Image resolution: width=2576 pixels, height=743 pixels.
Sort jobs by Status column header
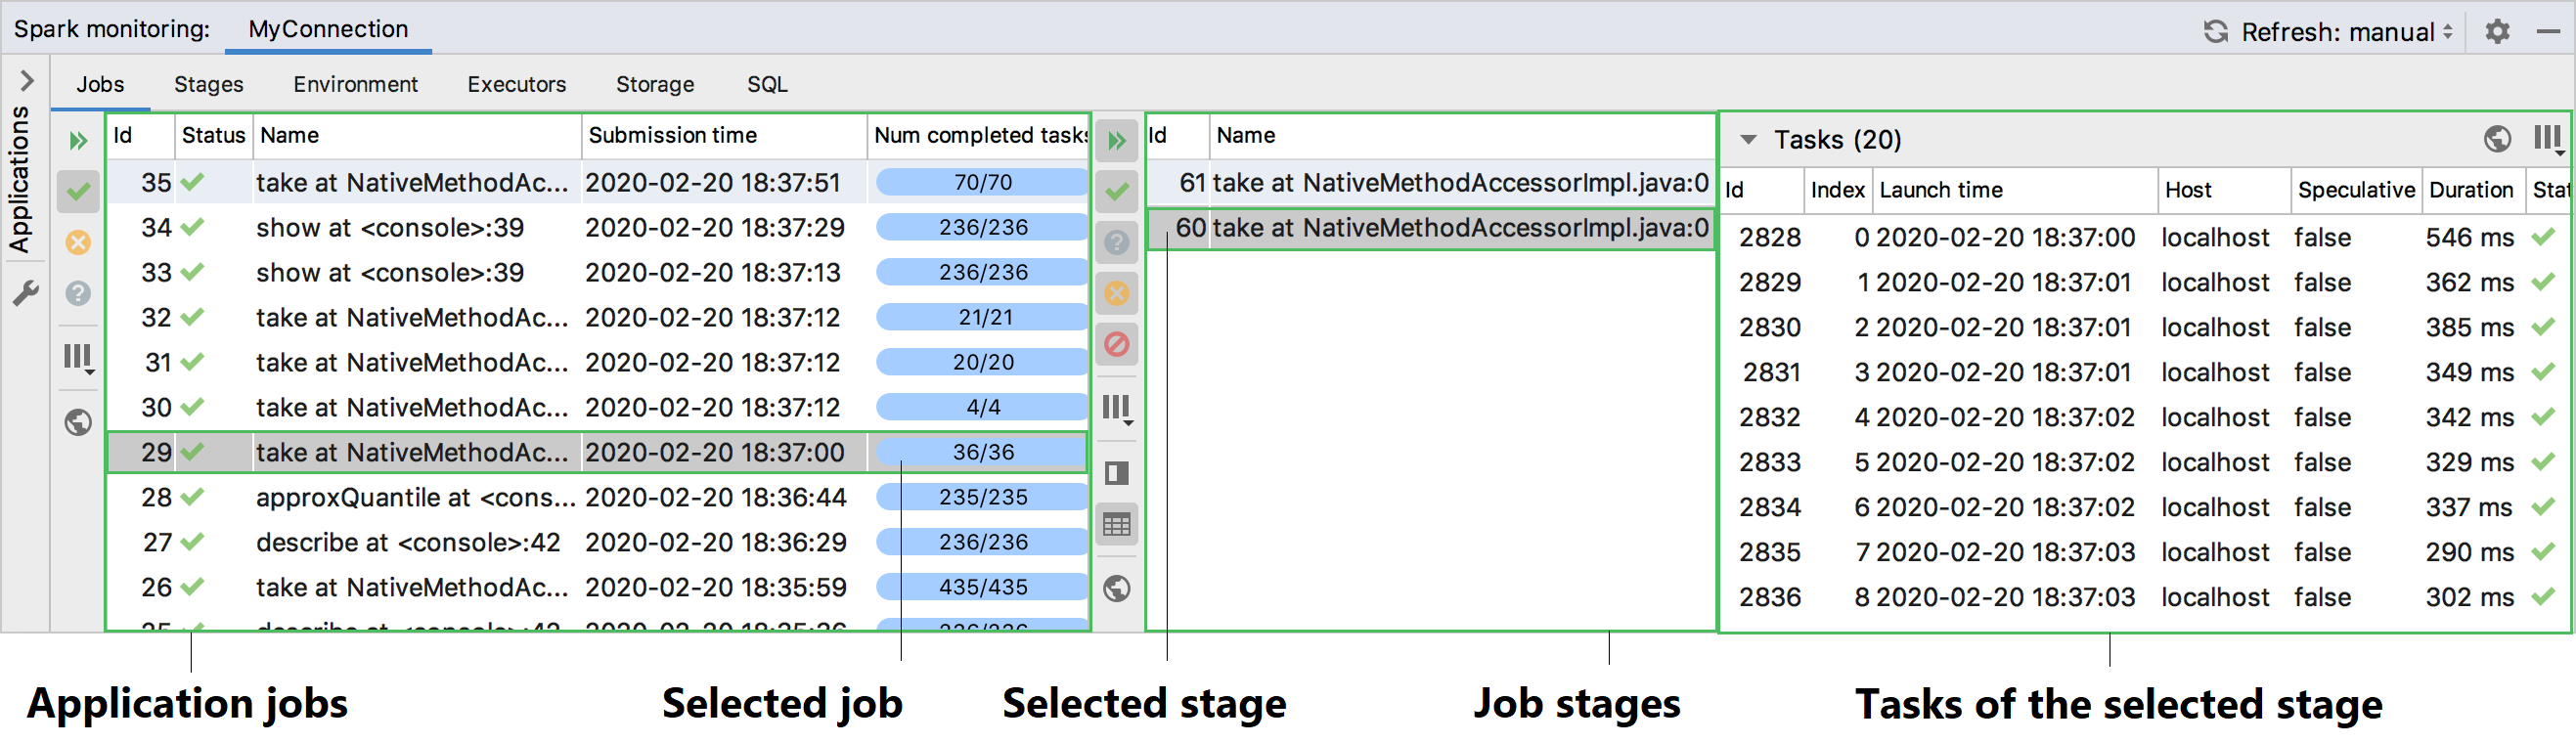coord(213,136)
